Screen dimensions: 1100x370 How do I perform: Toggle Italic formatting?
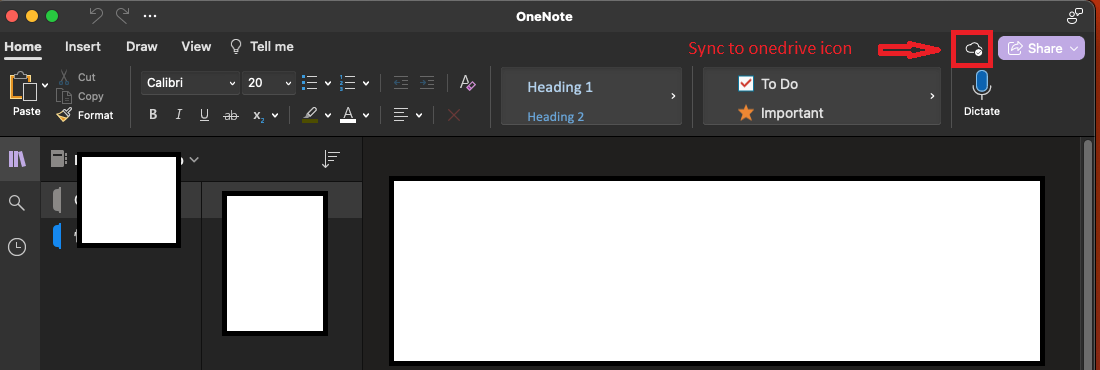tap(178, 115)
